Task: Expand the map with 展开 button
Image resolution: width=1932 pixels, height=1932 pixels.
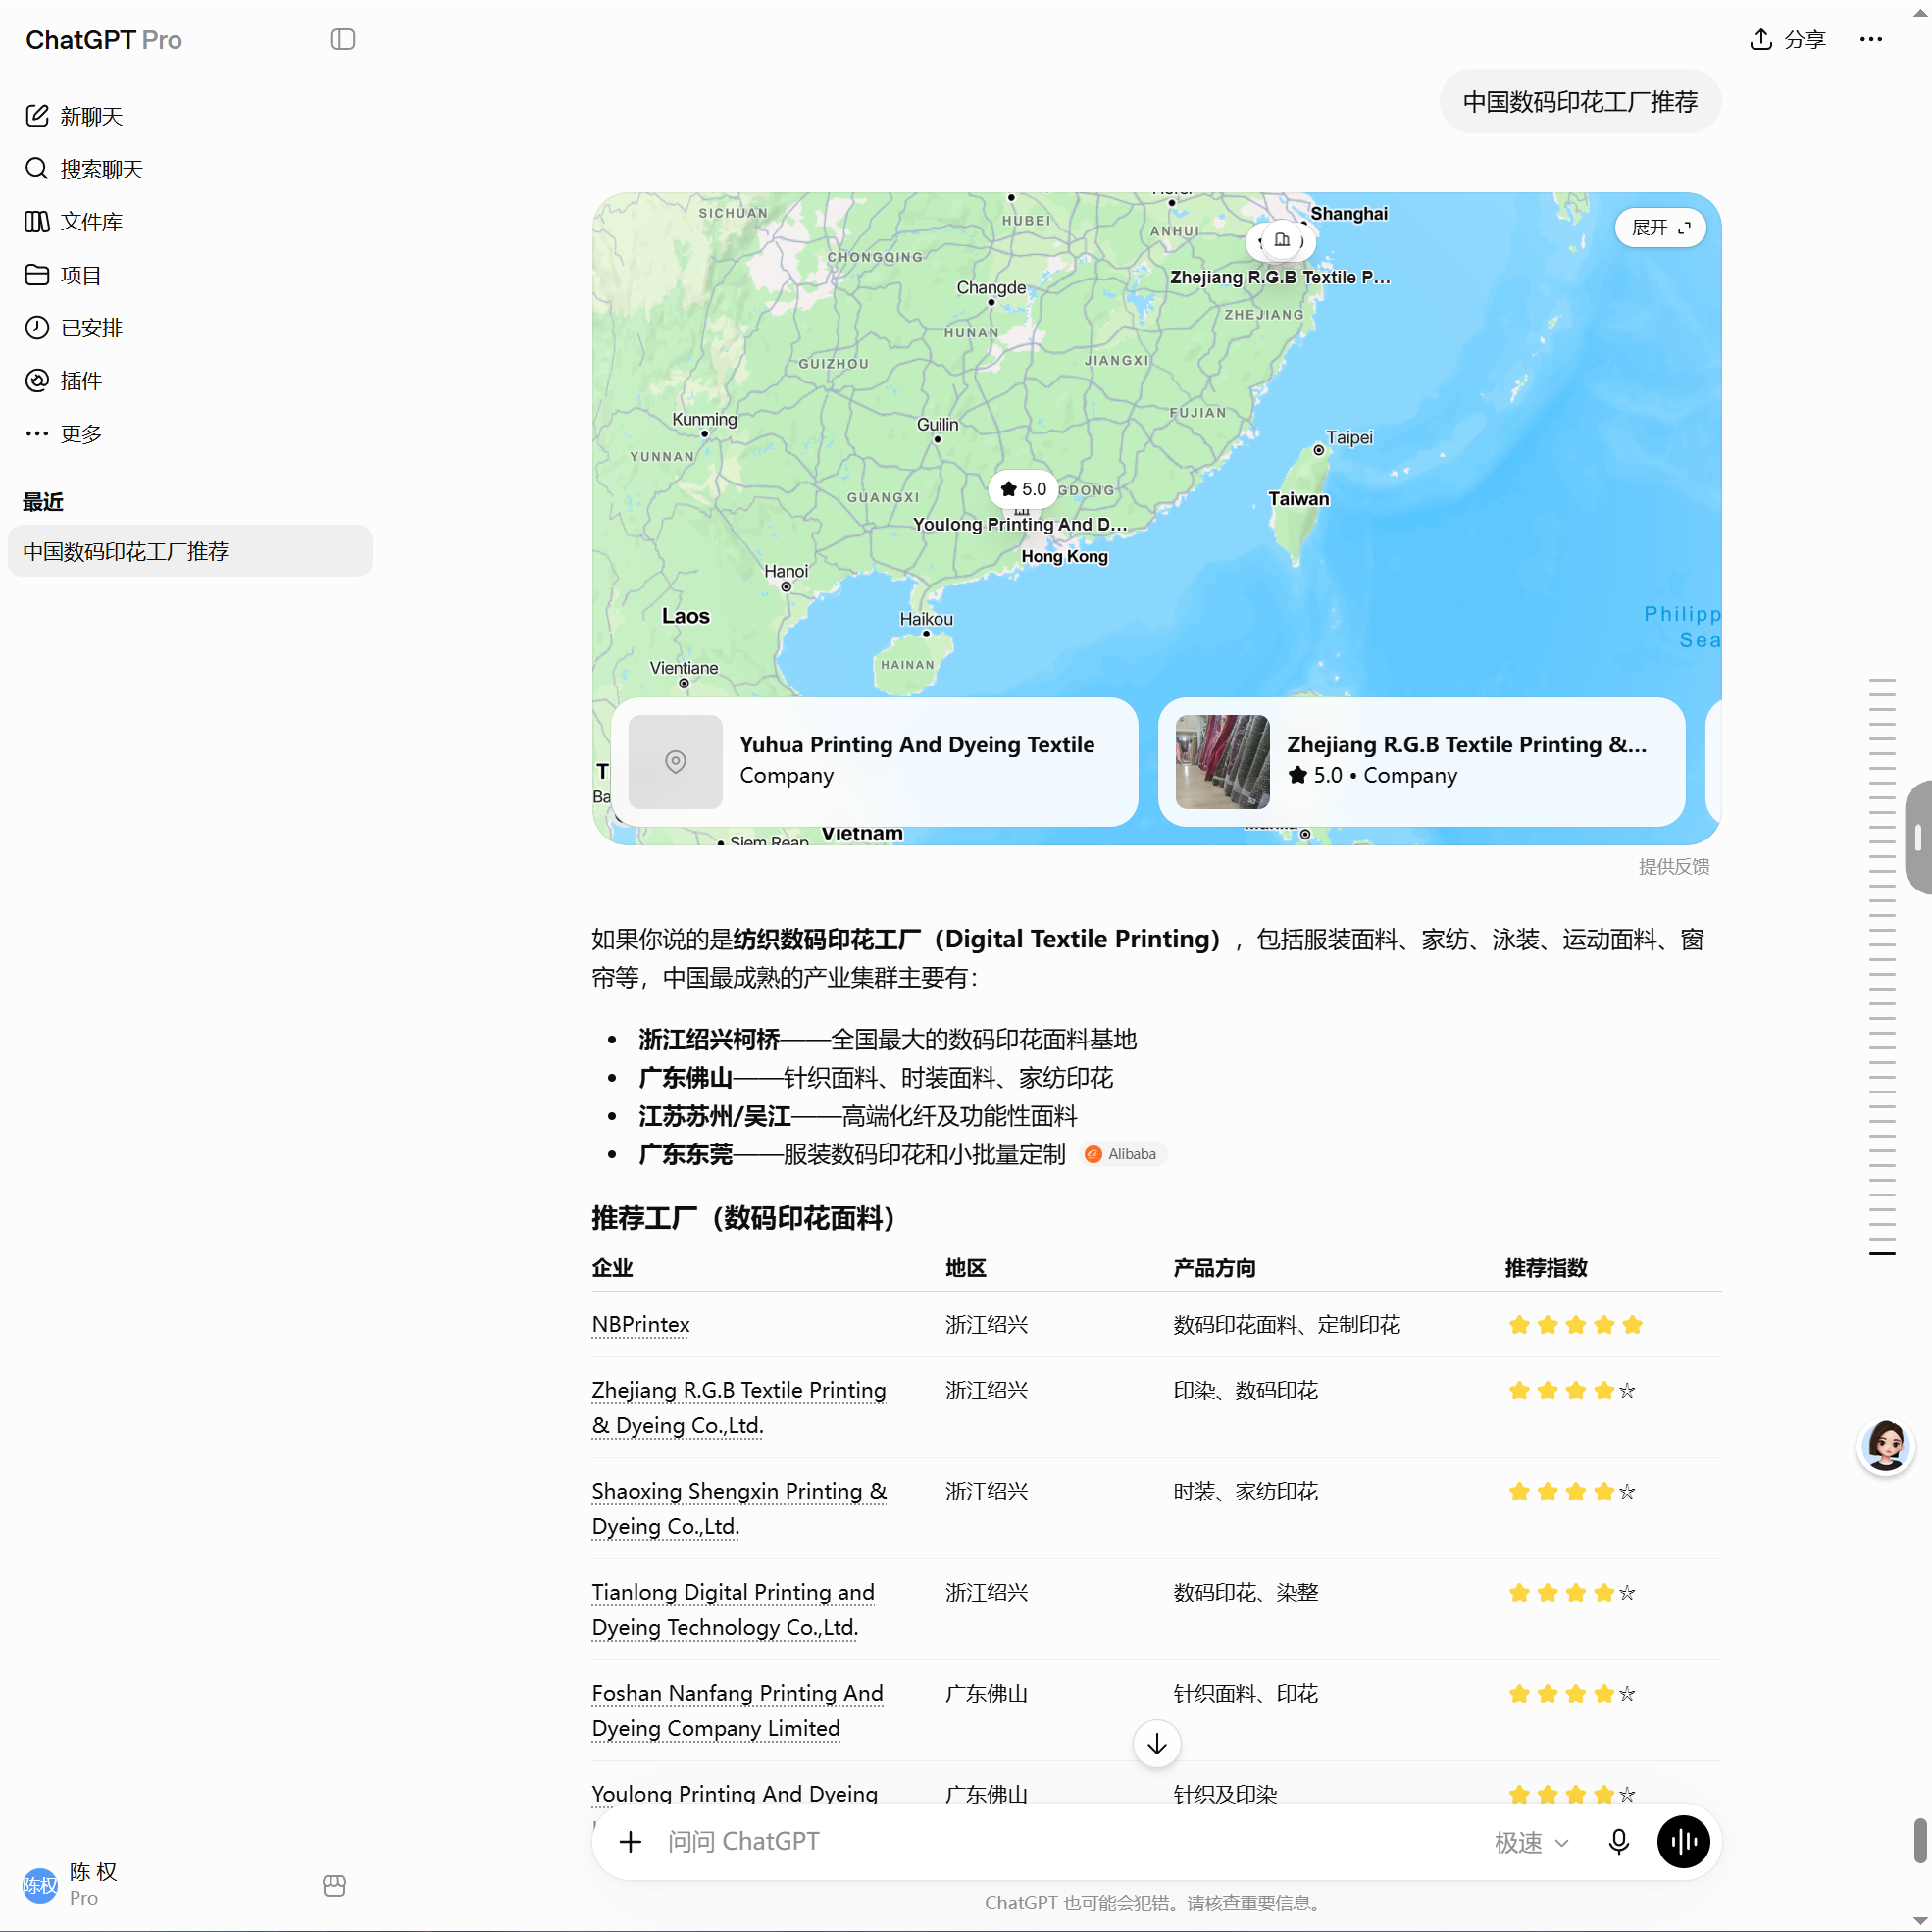Action: coord(1660,228)
